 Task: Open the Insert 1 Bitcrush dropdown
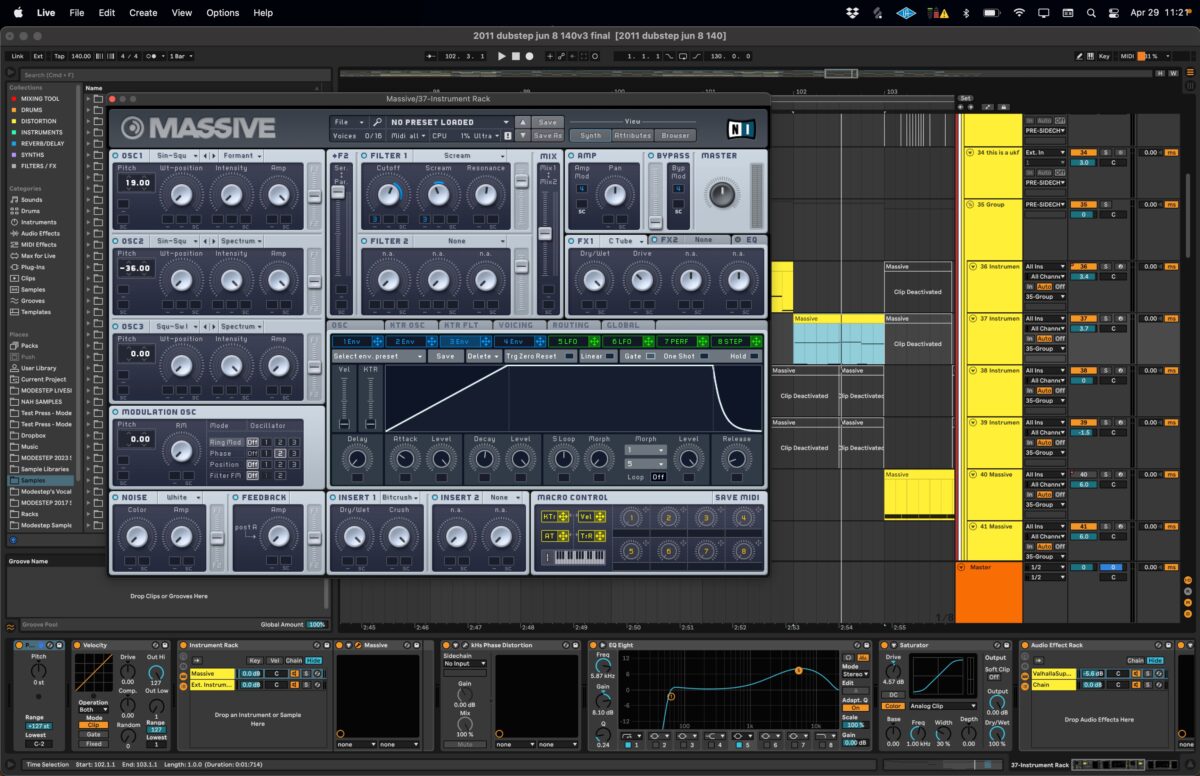pyautogui.click(x=402, y=497)
